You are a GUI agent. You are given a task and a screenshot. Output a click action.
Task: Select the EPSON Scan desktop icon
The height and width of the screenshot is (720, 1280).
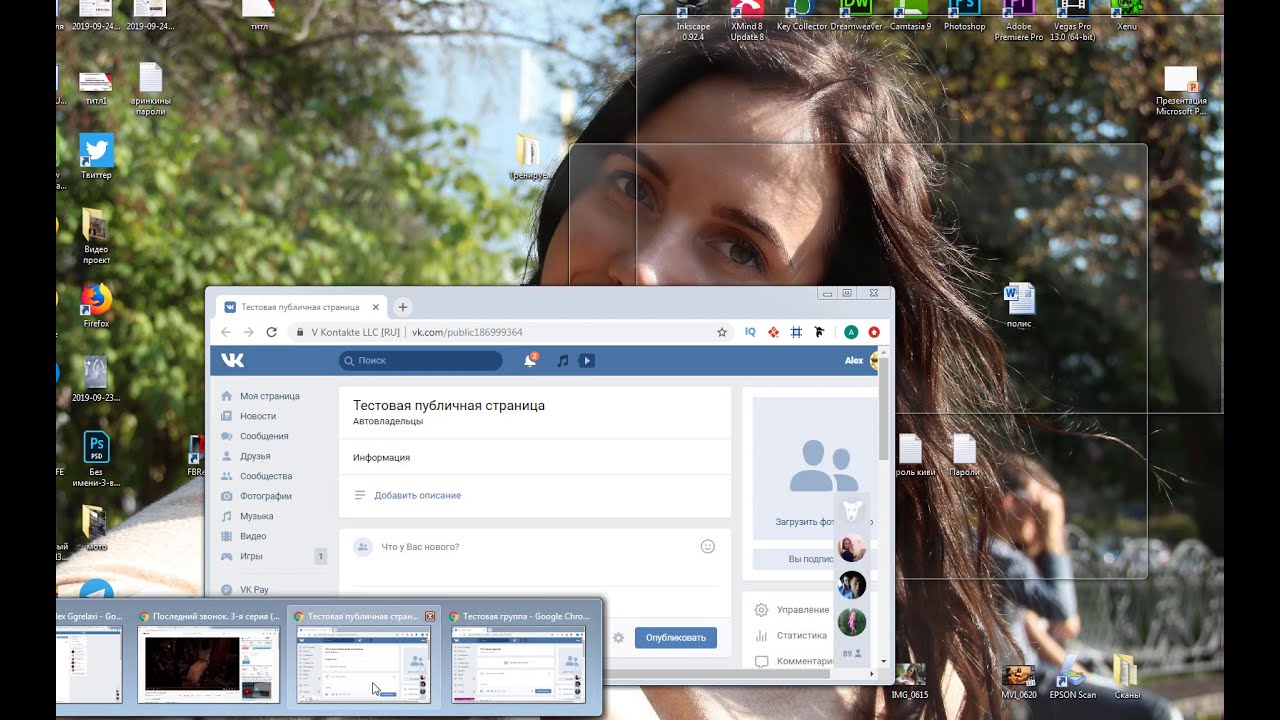(1072, 677)
